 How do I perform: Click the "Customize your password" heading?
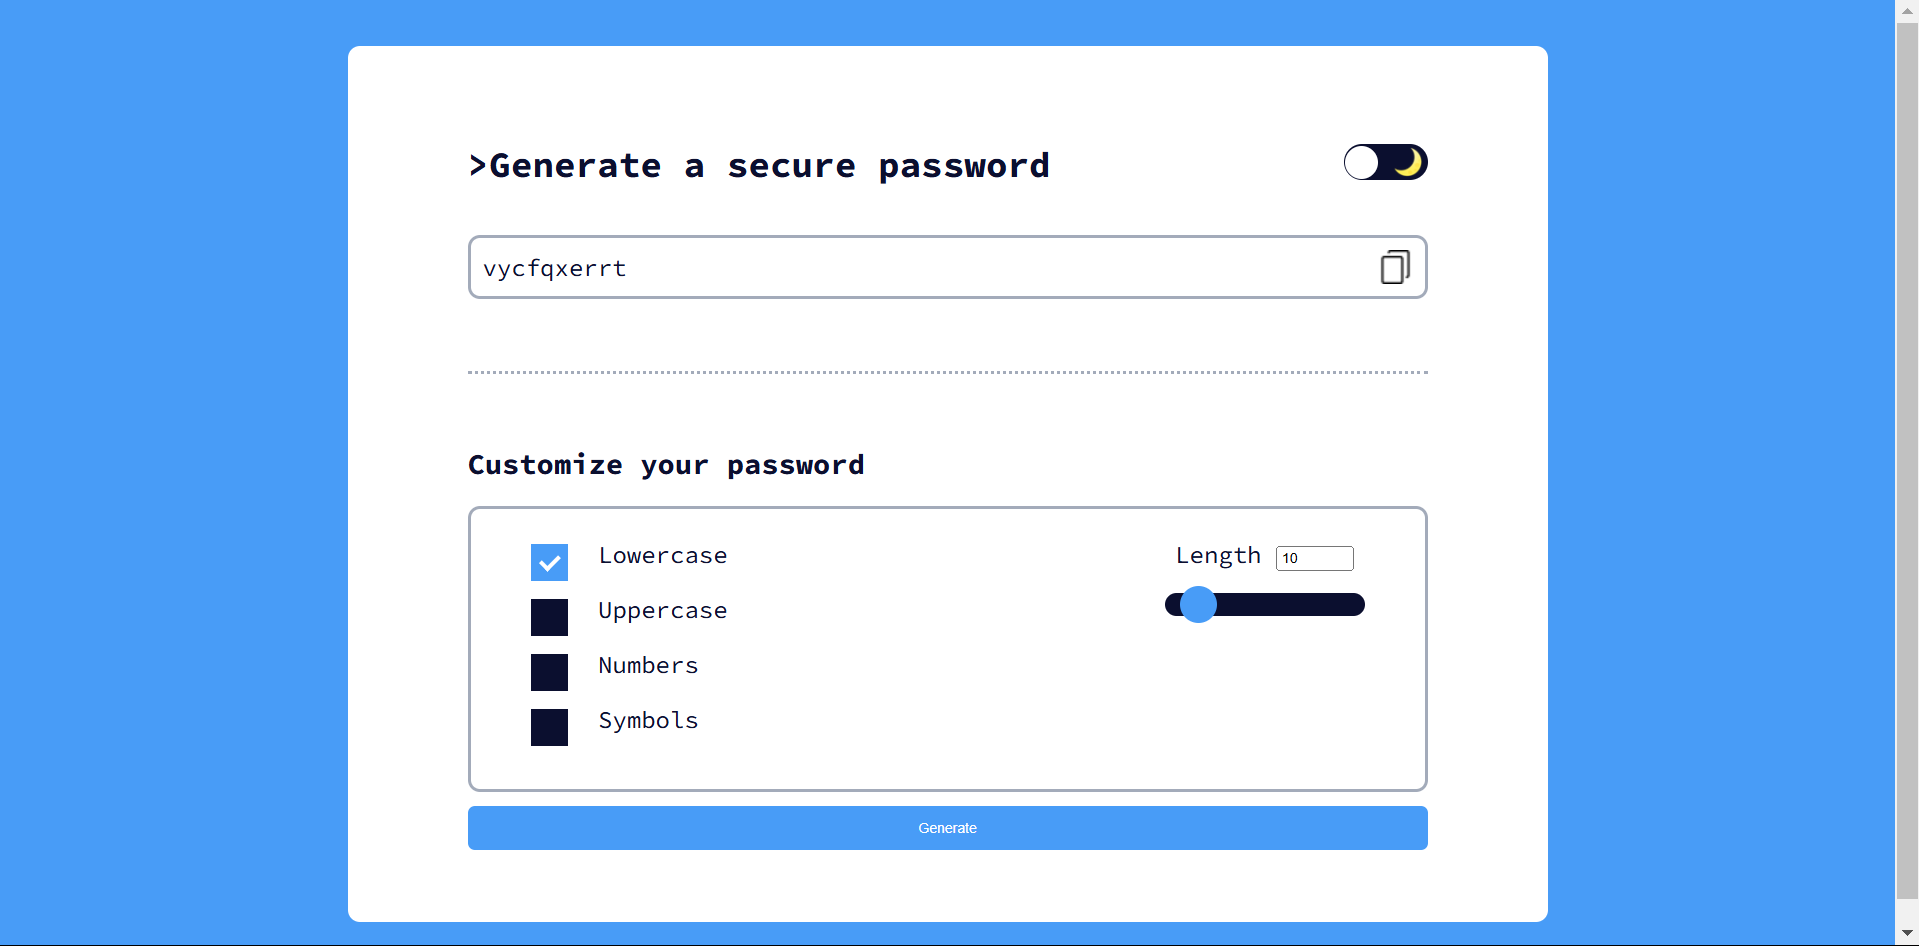[666, 465]
